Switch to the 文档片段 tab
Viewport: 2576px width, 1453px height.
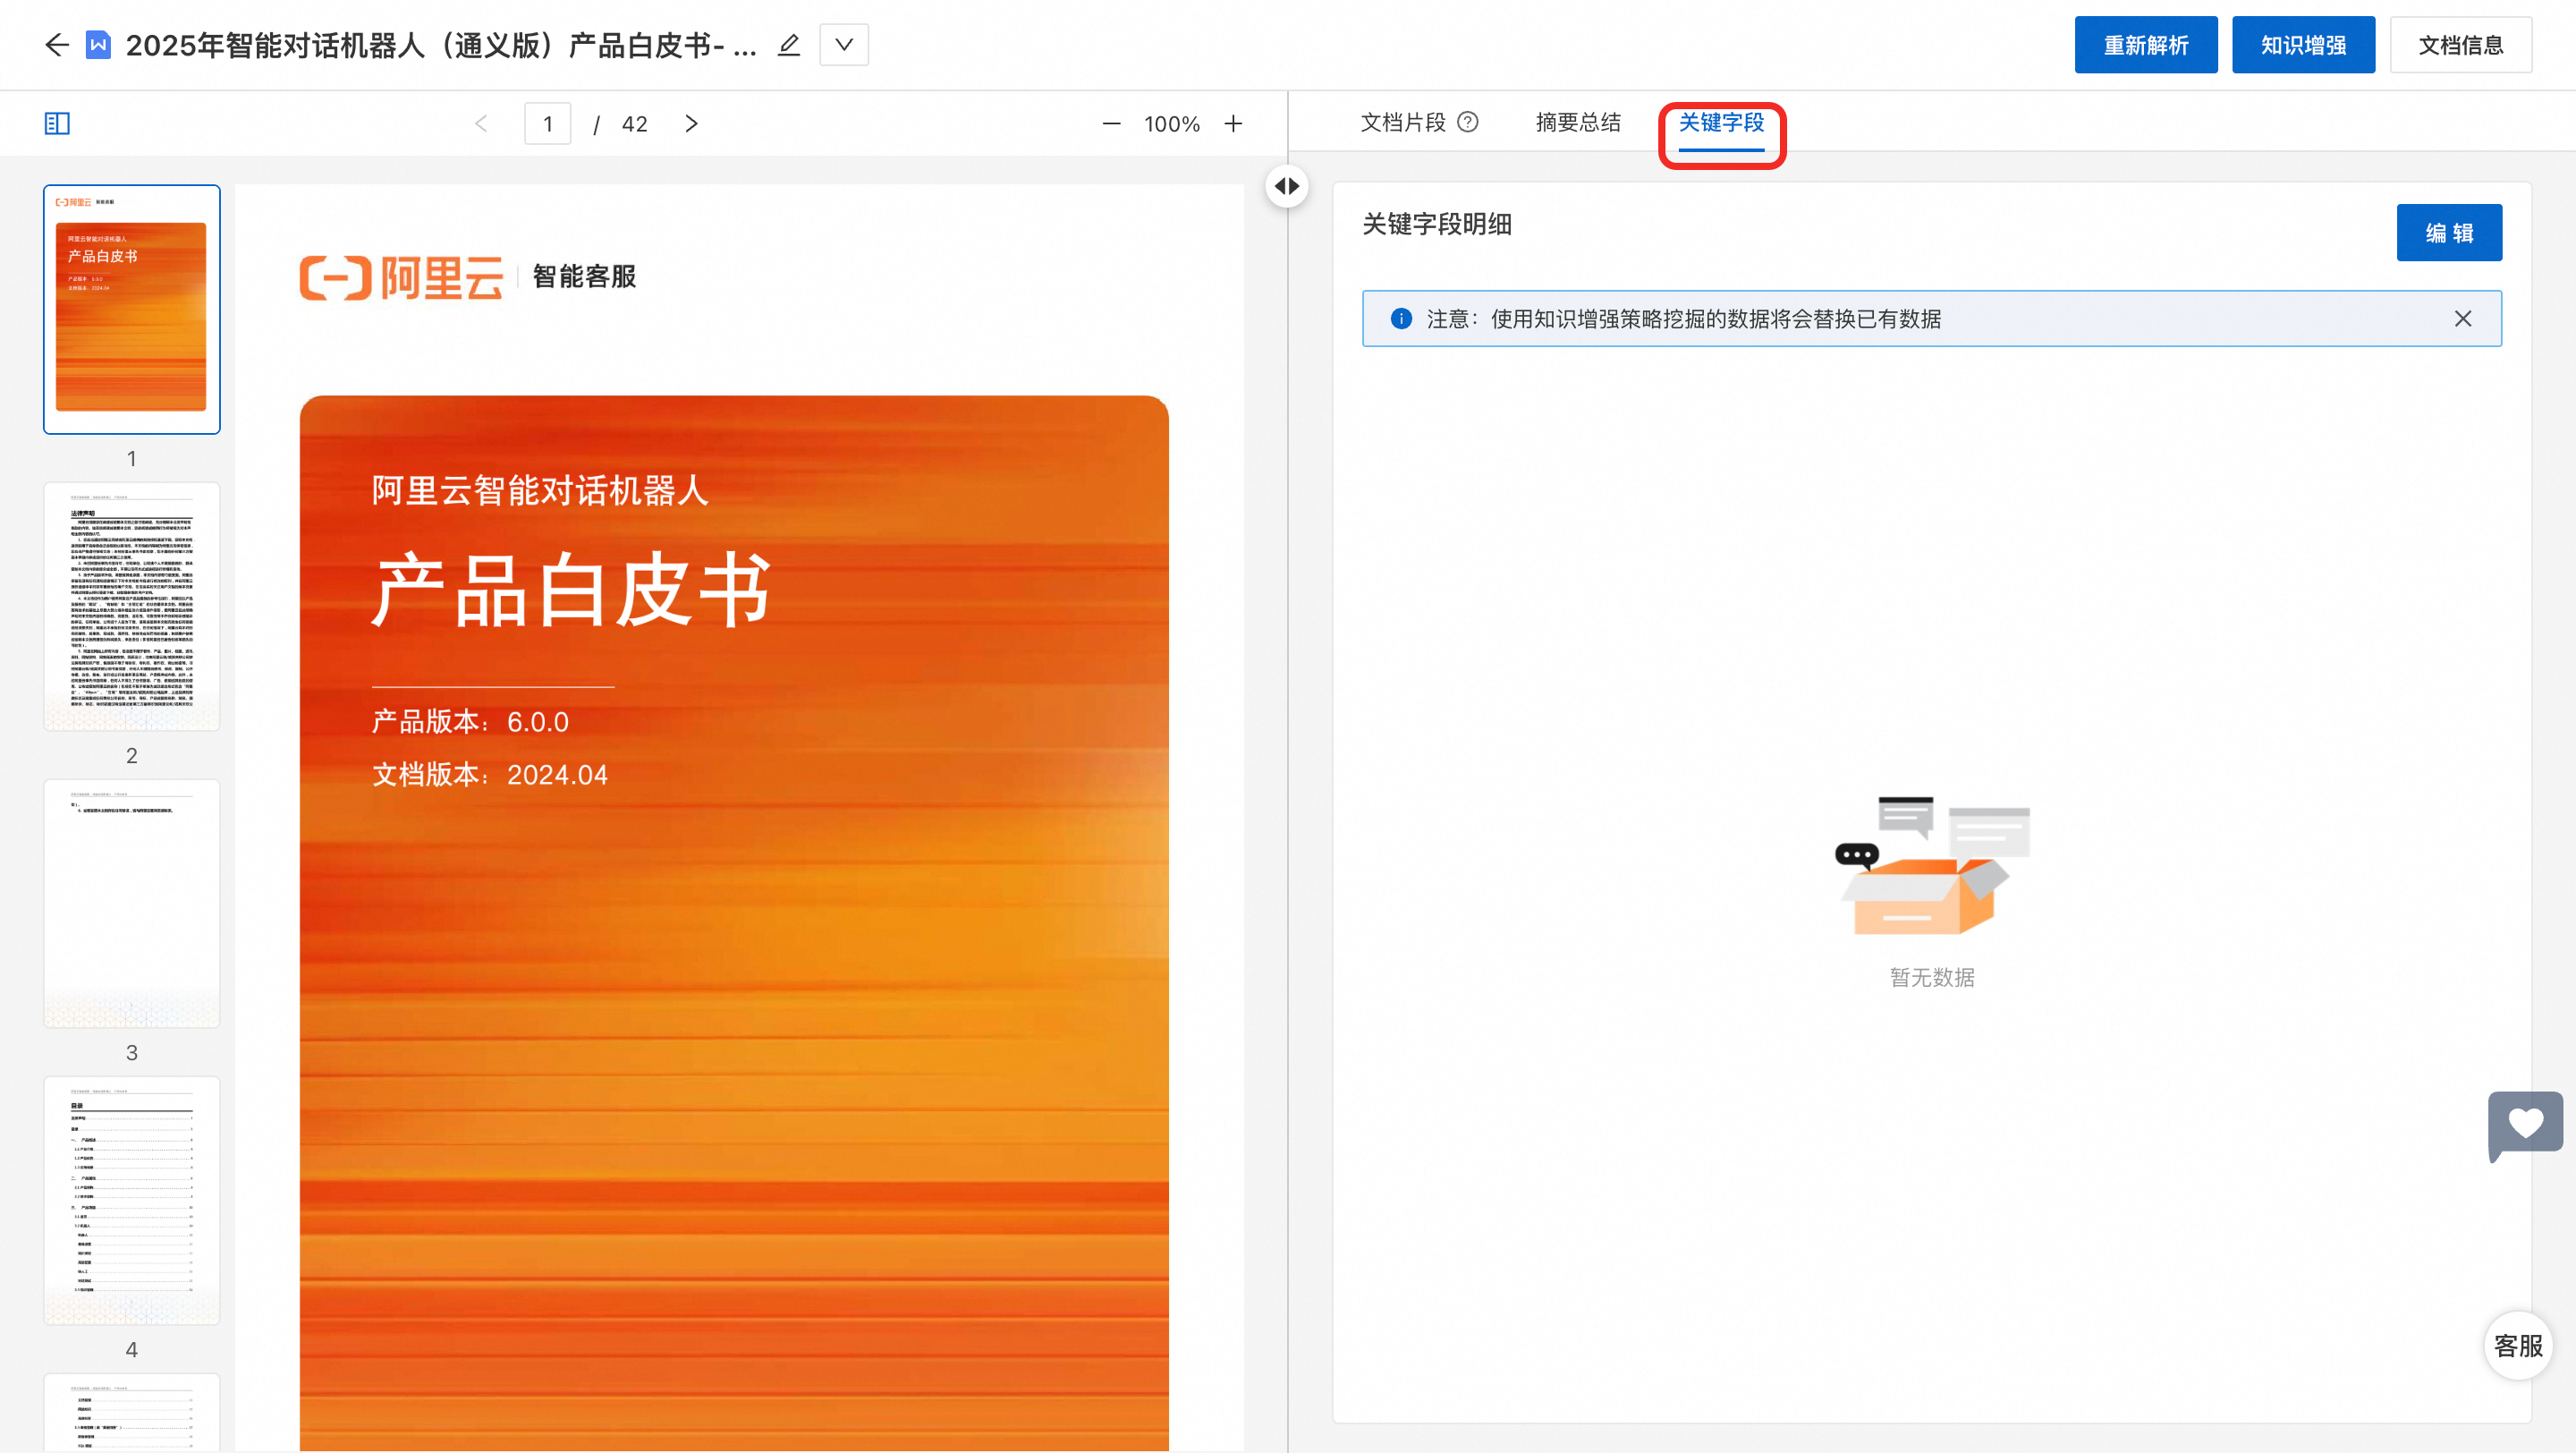(1402, 122)
